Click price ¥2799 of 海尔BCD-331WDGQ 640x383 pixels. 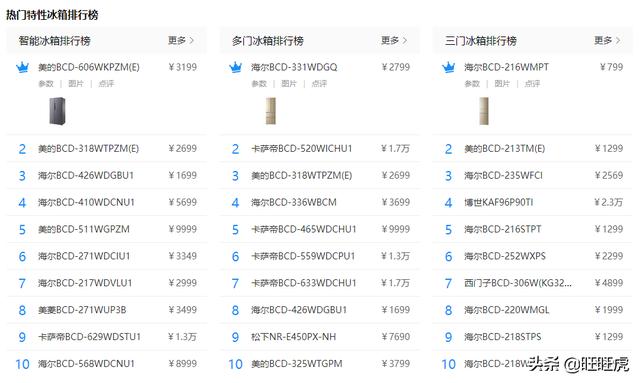tap(396, 67)
